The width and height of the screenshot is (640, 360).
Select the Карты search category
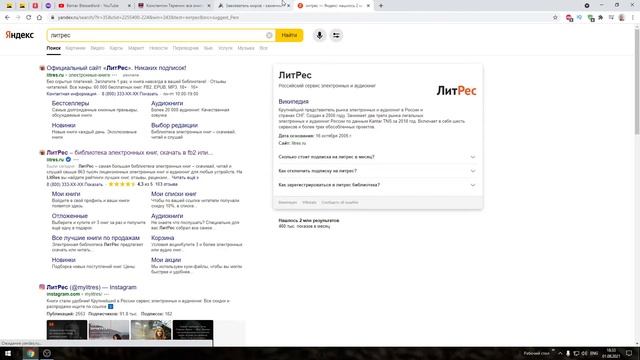116,48
